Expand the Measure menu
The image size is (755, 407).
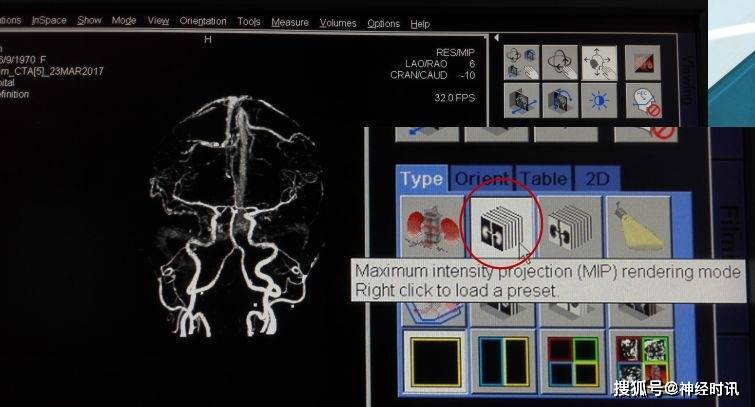pyautogui.click(x=290, y=22)
